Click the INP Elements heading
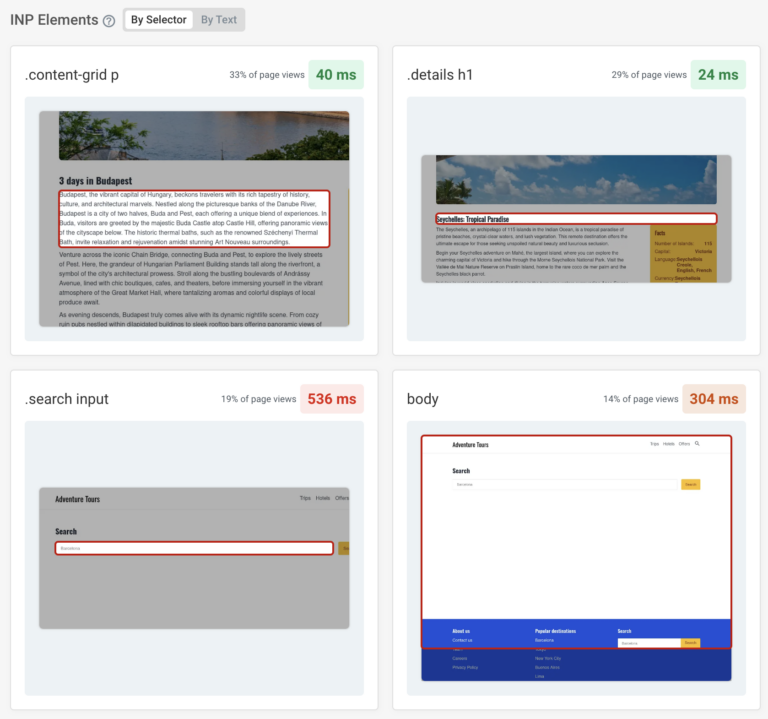 click(x=54, y=20)
